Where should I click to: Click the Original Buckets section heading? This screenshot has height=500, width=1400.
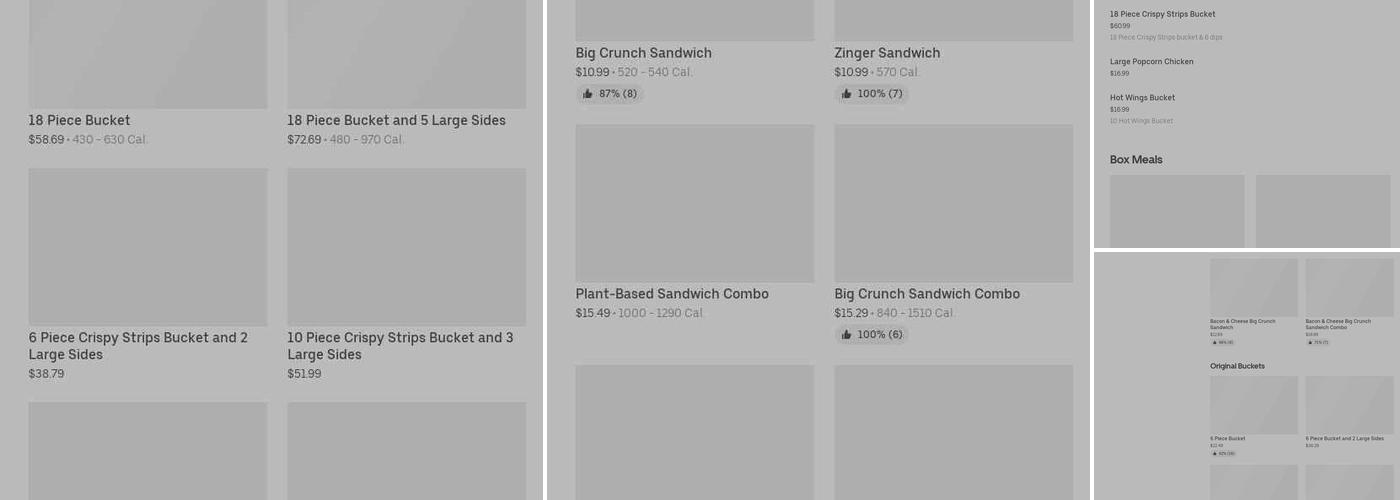[1237, 366]
